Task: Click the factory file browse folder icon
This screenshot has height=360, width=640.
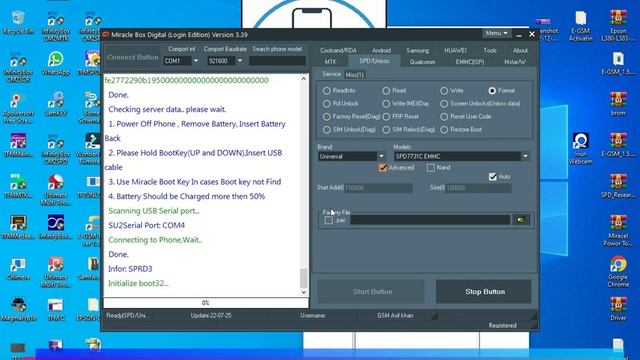Action: tap(521, 220)
